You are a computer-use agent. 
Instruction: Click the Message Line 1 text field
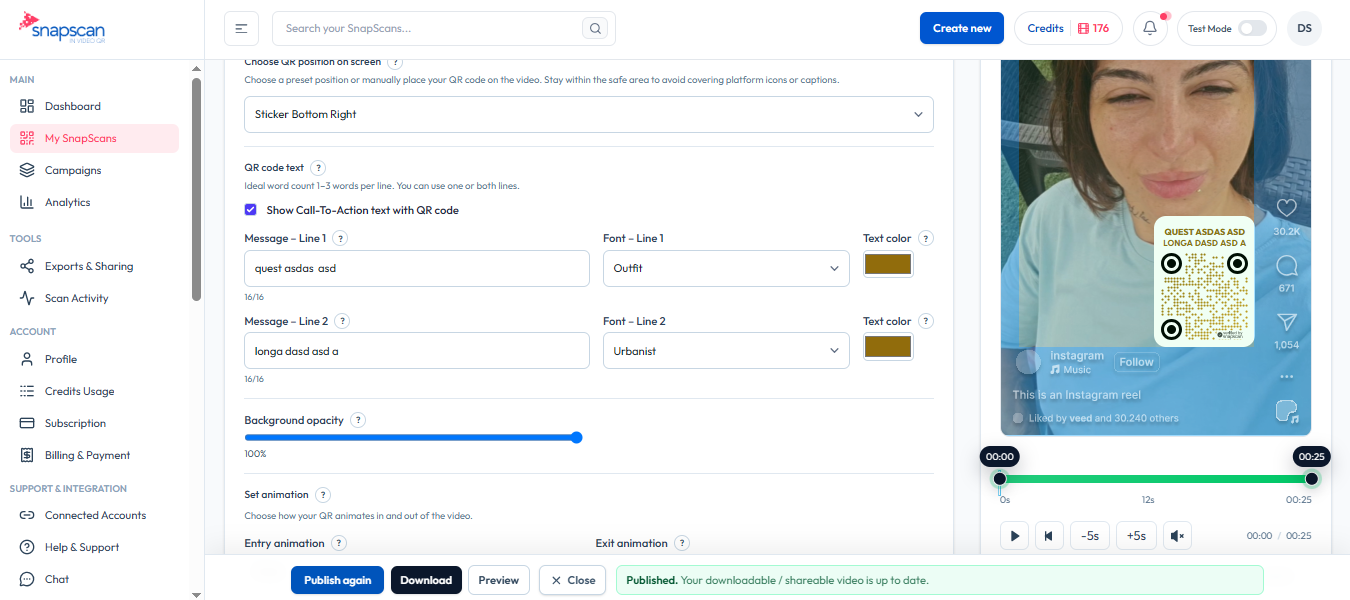tap(417, 268)
